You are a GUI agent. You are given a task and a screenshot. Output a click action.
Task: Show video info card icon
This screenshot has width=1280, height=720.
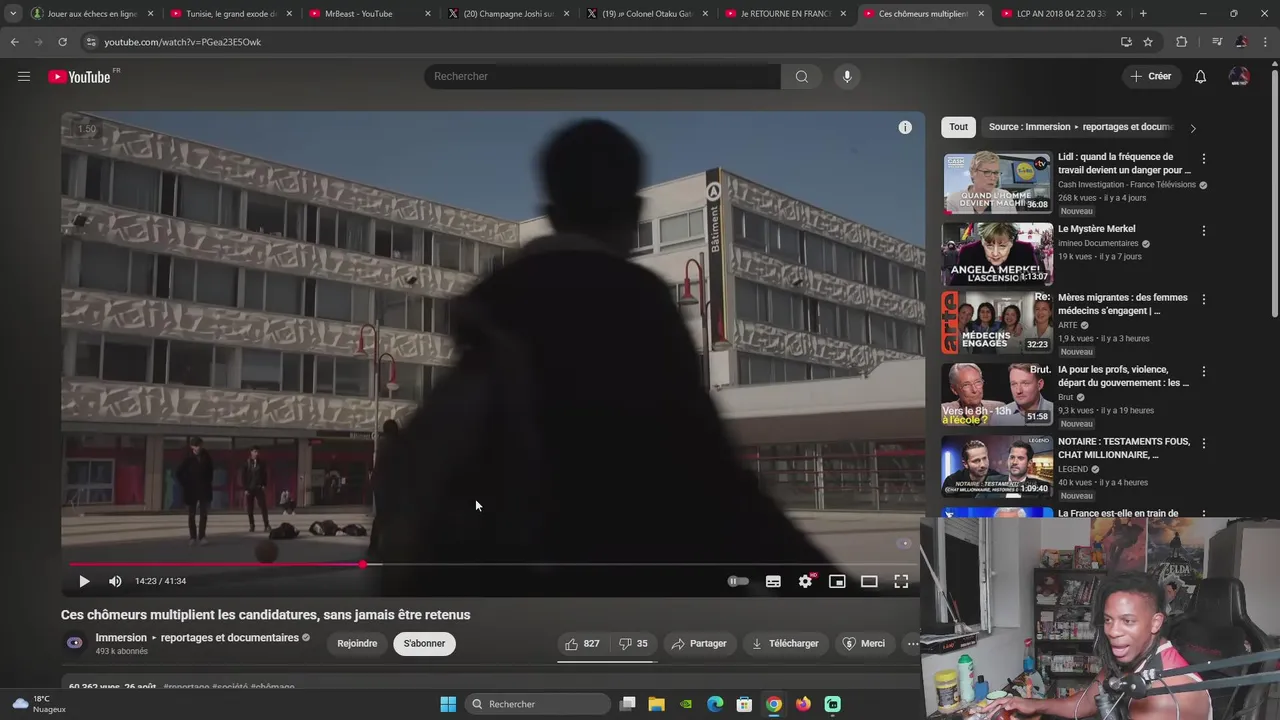pyautogui.click(x=905, y=127)
